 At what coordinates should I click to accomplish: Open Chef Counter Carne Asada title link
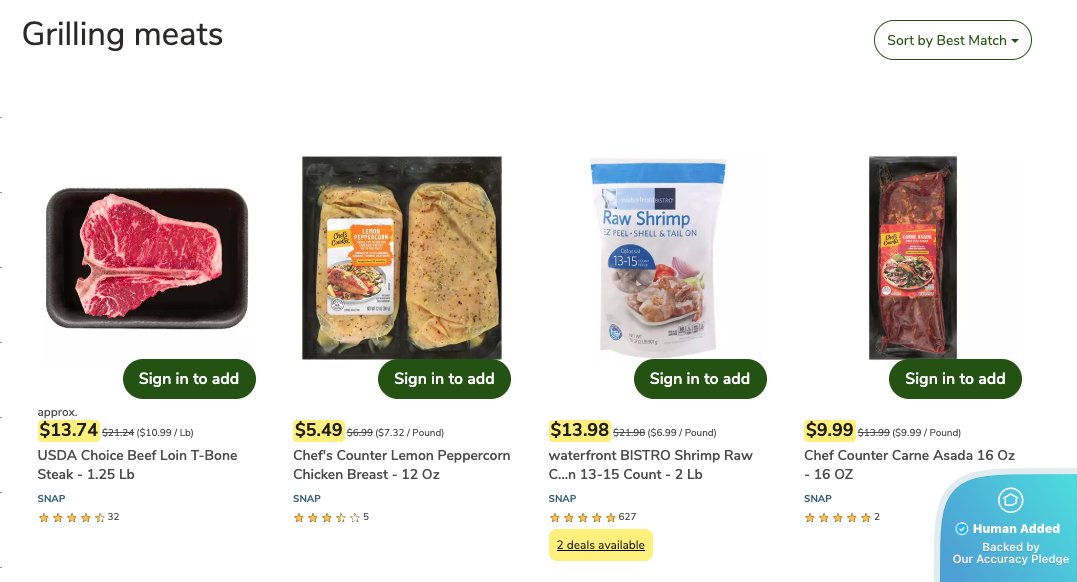(x=909, y=465)
